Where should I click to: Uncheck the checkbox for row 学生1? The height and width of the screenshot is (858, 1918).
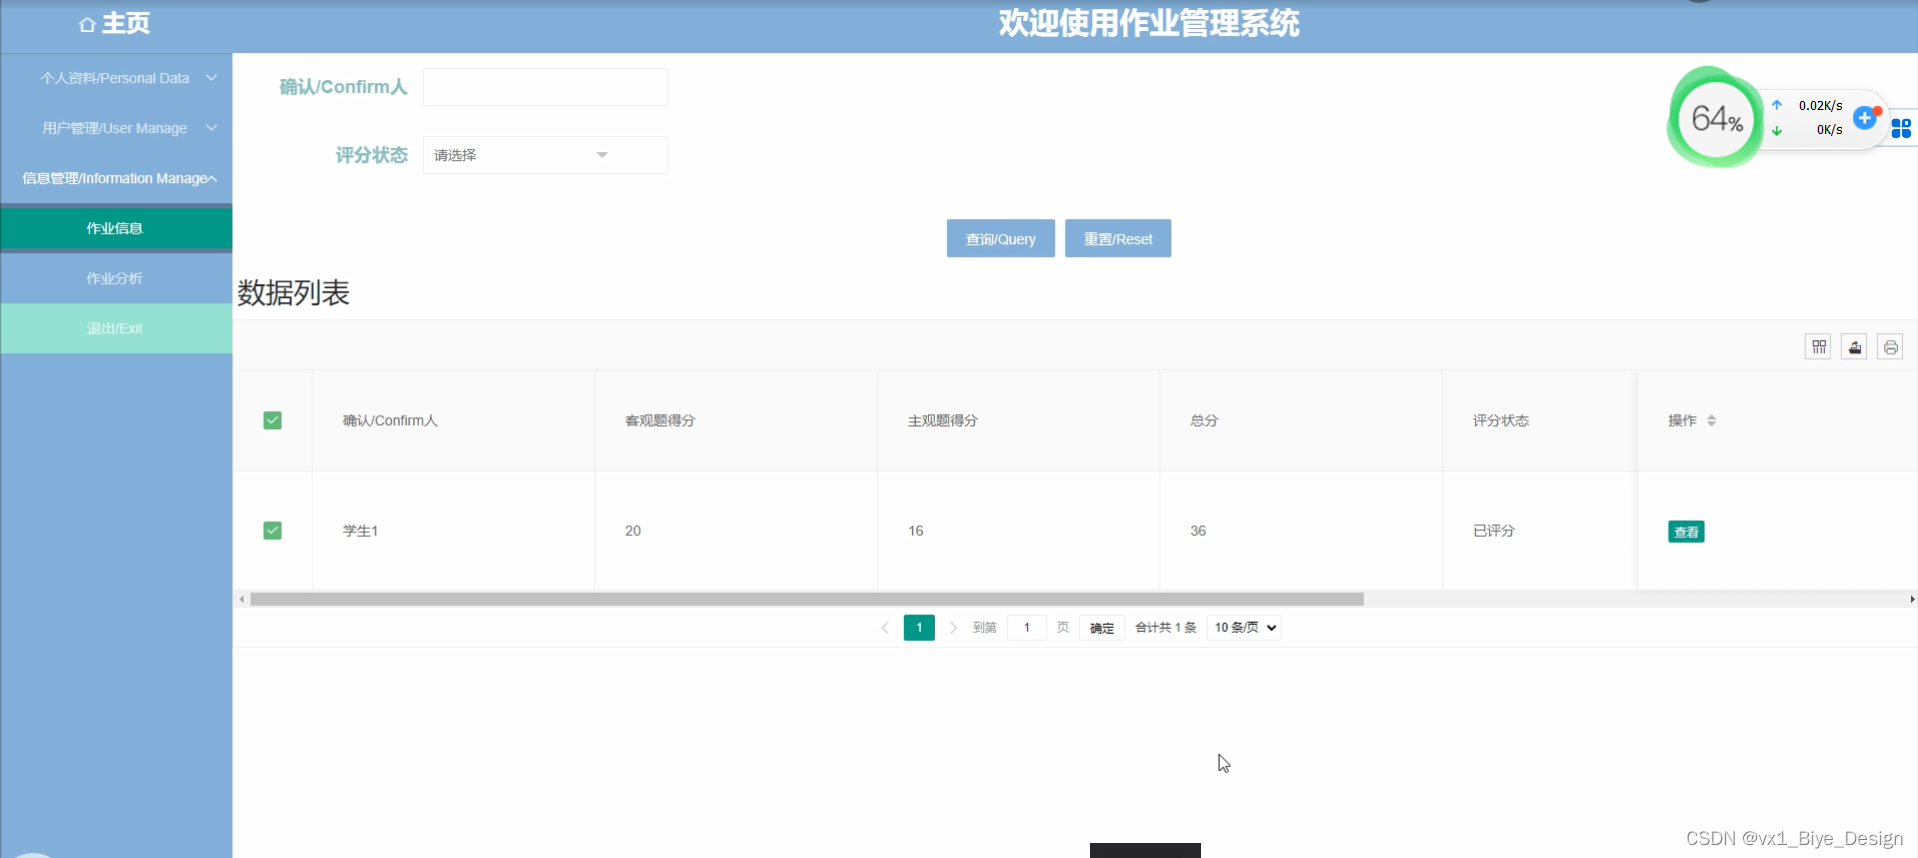[272, 530]
